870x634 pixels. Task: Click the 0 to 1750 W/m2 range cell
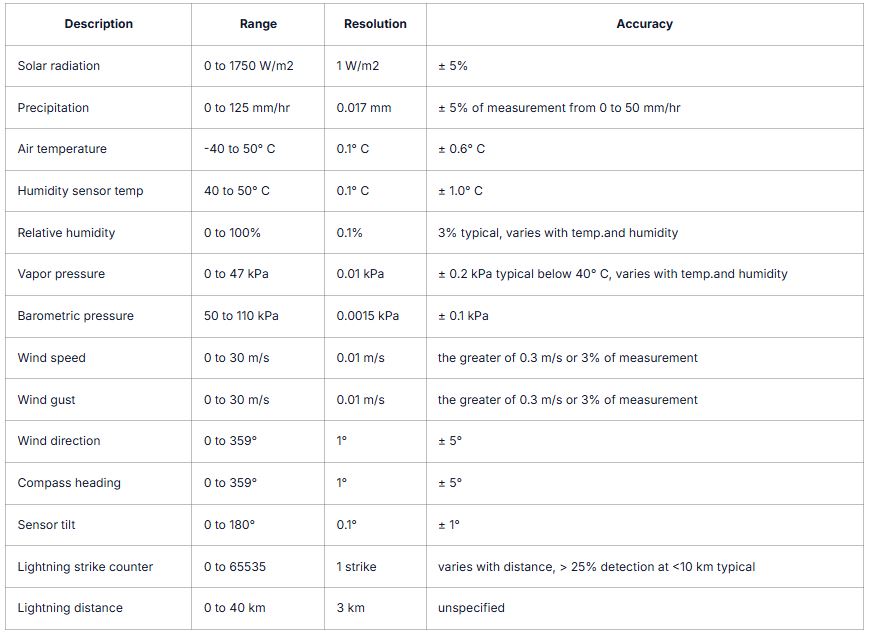pos(248,66)
